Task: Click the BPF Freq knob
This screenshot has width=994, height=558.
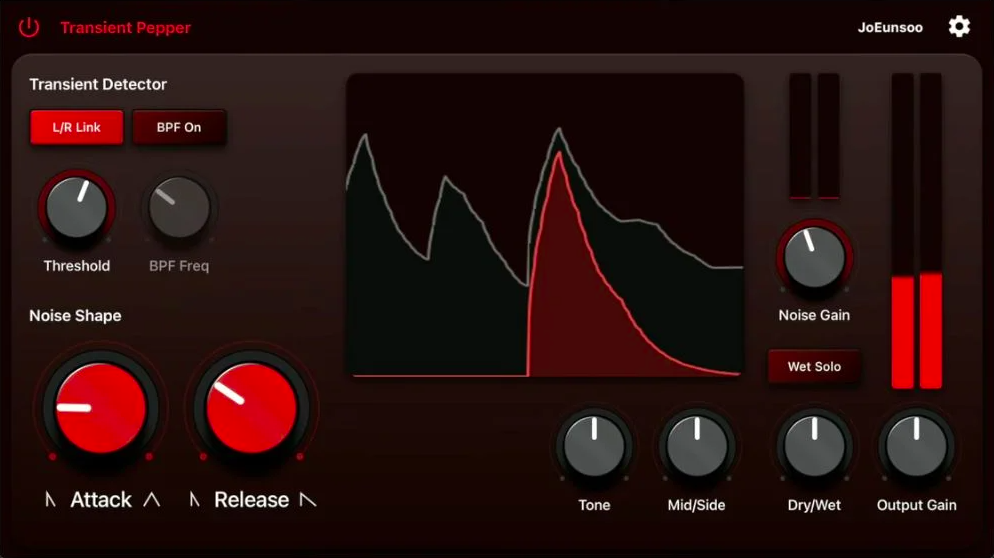Action: (179, 207)
